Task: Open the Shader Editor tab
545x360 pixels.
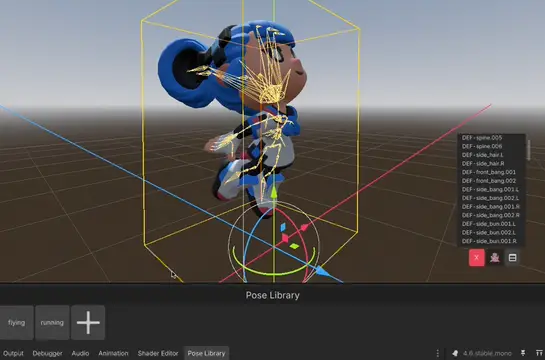Action: (158, 353)
